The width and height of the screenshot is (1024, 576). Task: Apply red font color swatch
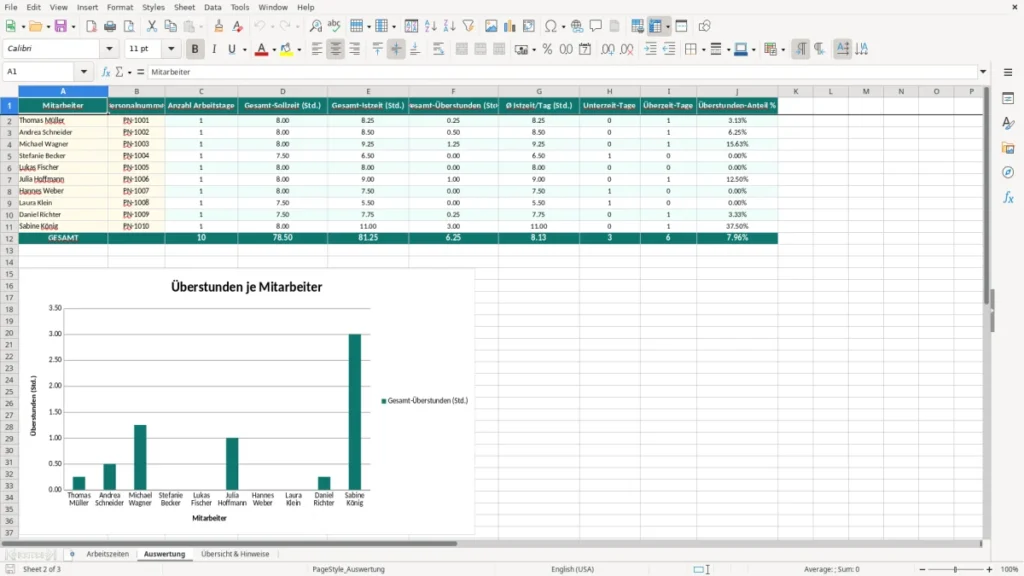261,49
